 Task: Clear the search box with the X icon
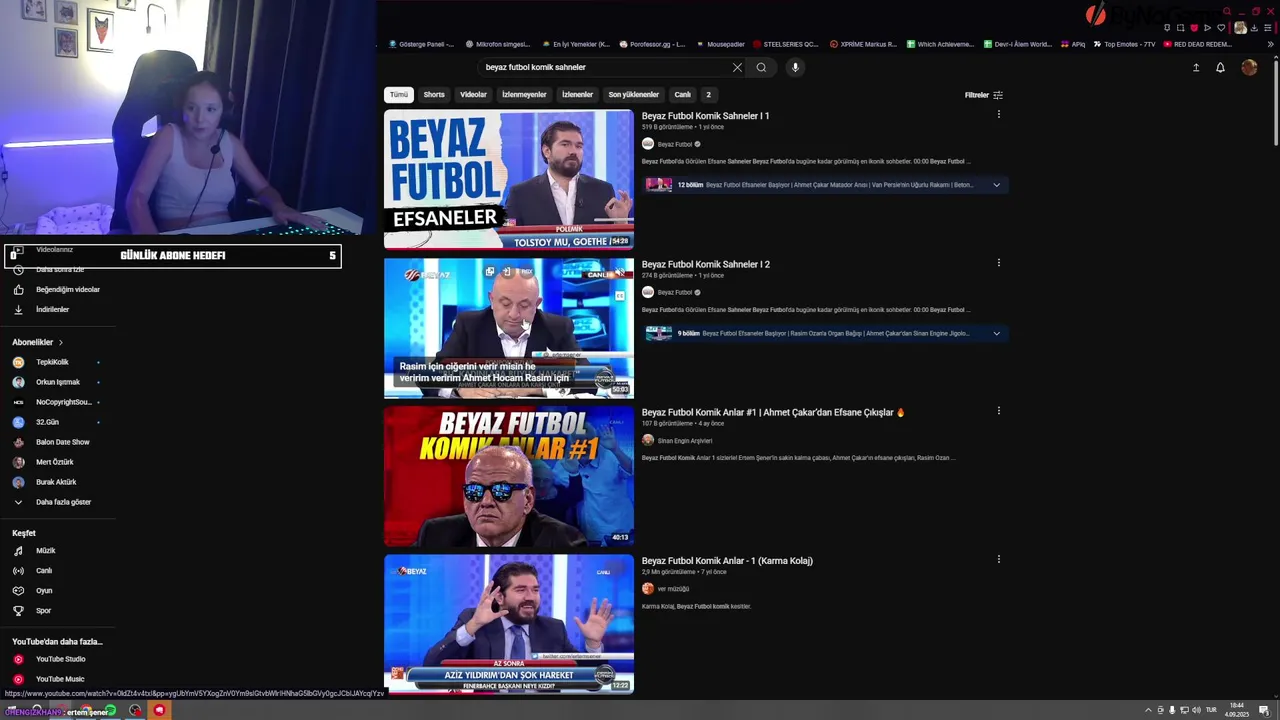tap(737, 67)
